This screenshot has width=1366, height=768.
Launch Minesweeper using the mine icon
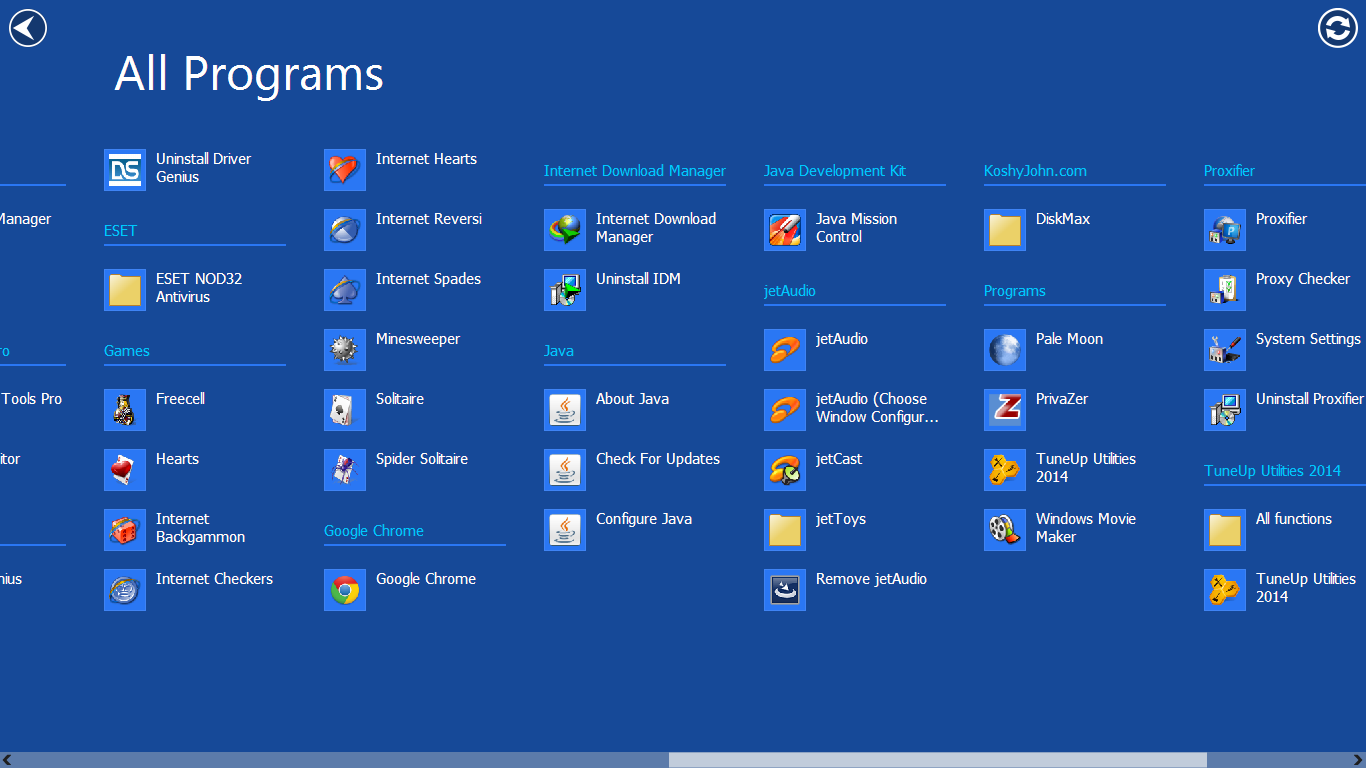(x=345, y=350)
